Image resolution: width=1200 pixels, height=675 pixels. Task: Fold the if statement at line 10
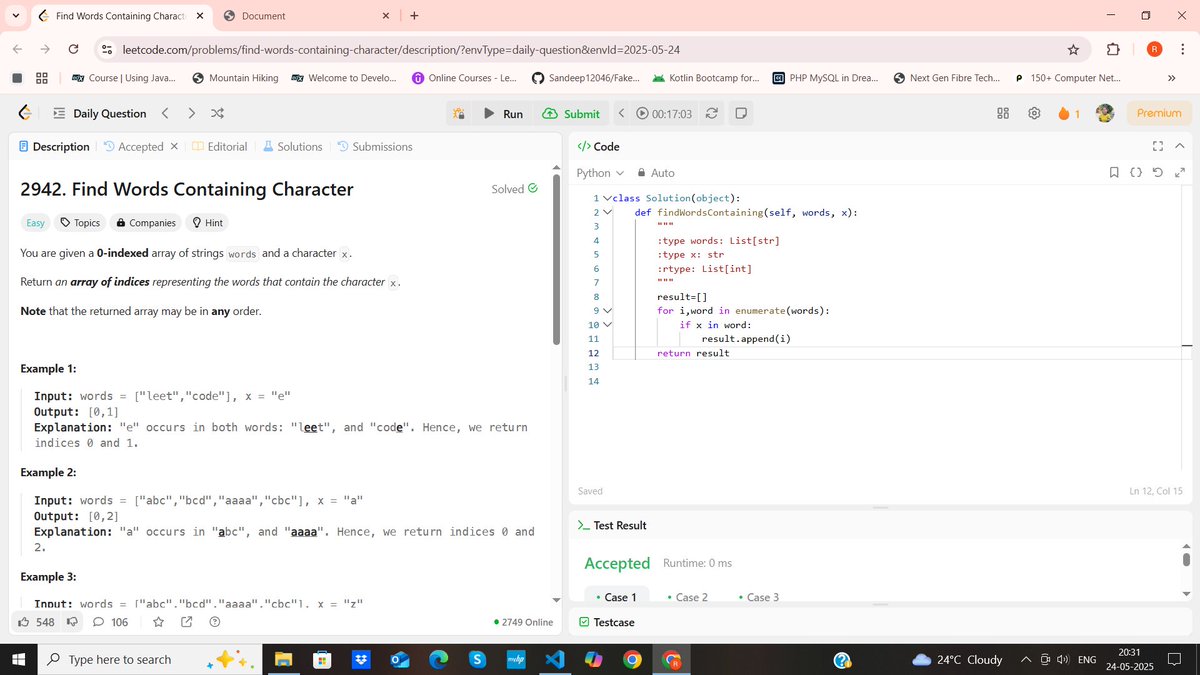click(606, 324)
